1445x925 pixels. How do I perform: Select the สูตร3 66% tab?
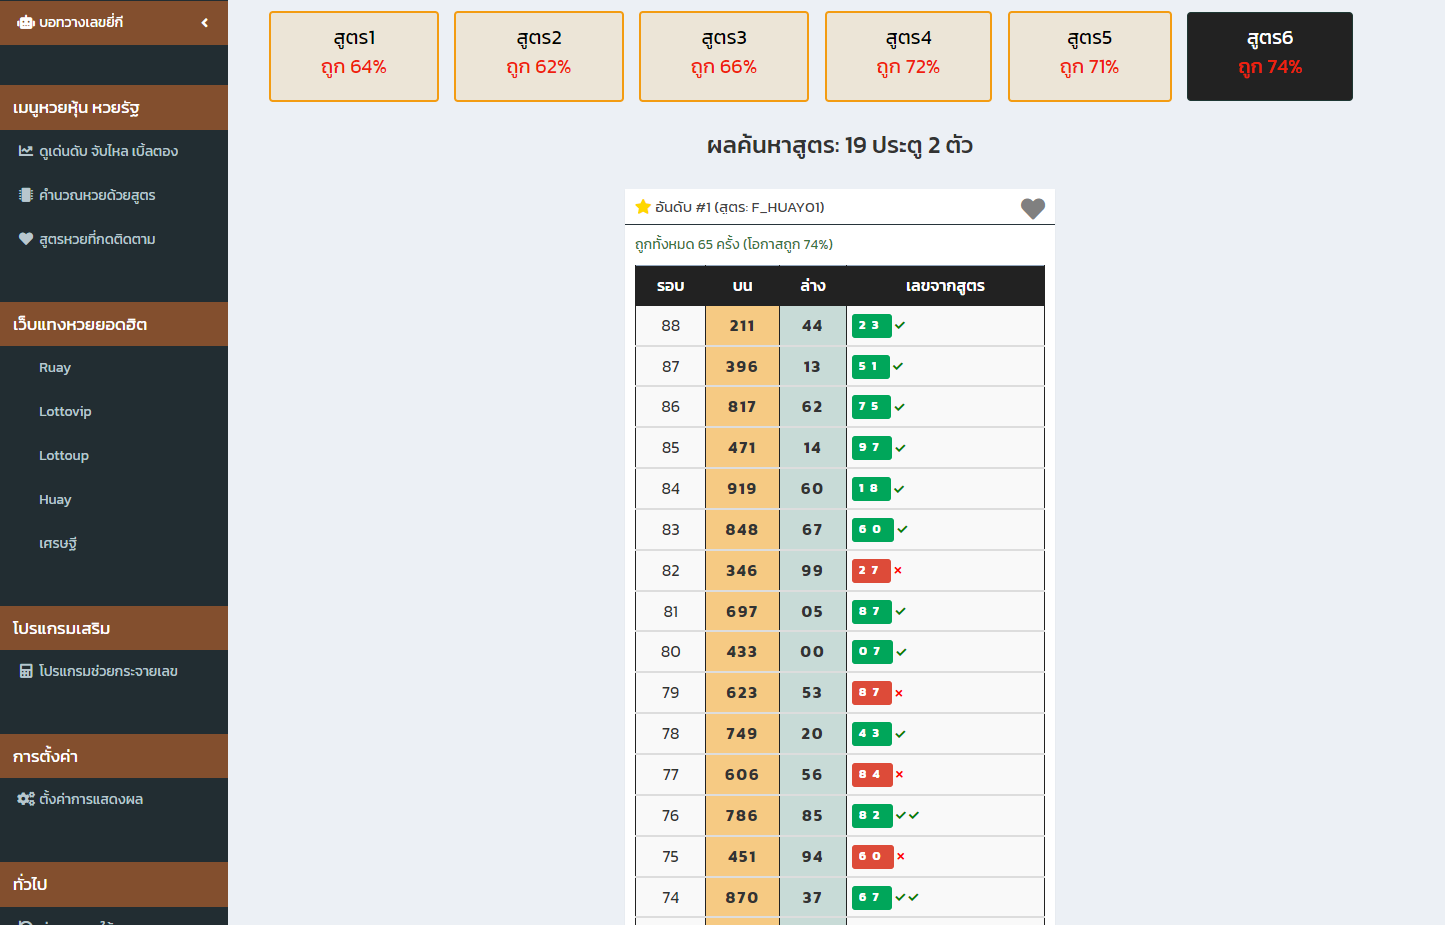[724, 56]
